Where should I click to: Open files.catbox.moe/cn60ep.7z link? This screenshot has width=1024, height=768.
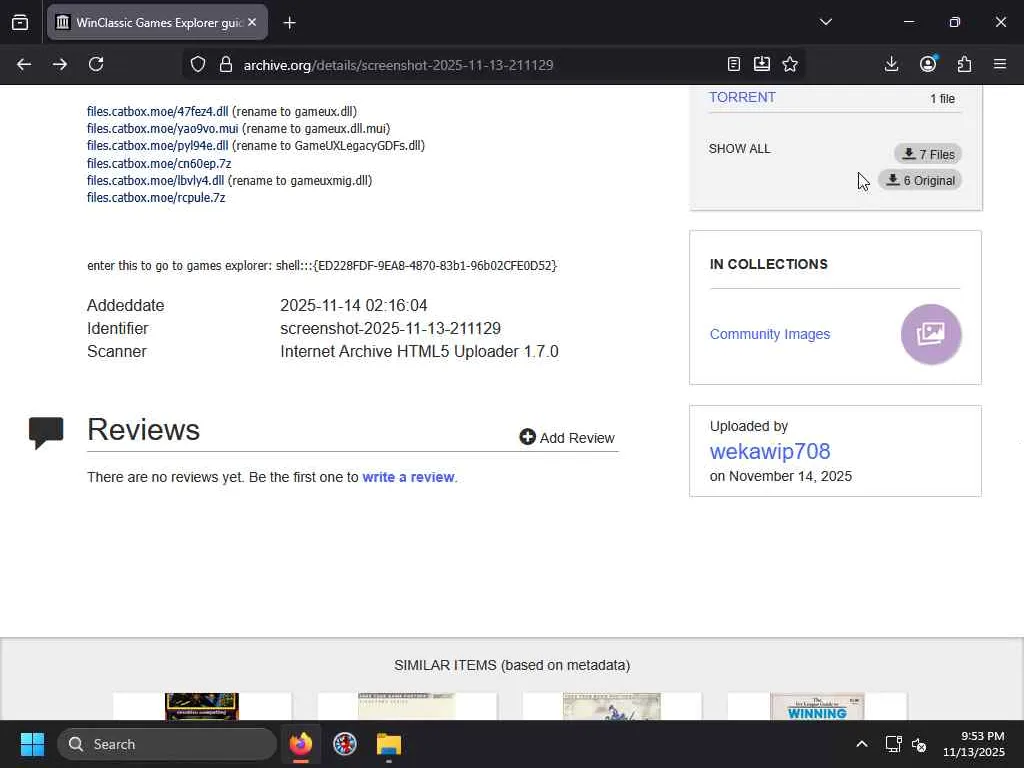point(159,163)
